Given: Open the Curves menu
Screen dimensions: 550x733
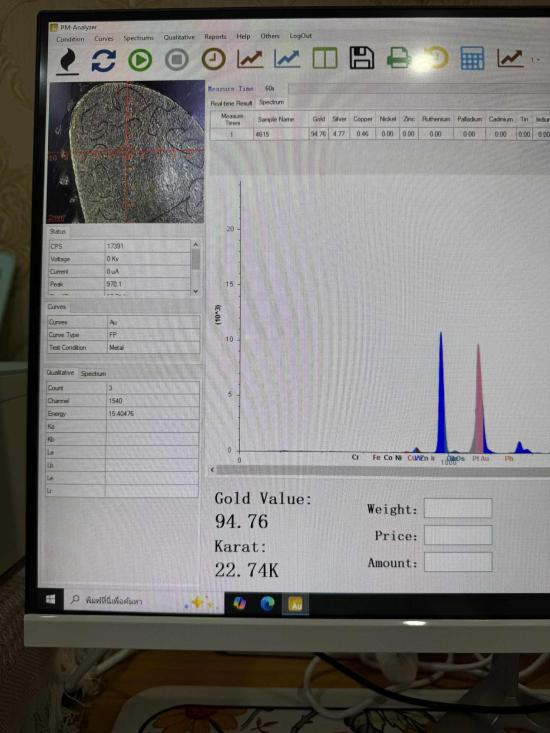Looking at the screenshot, I should click(x=104, y=39).
